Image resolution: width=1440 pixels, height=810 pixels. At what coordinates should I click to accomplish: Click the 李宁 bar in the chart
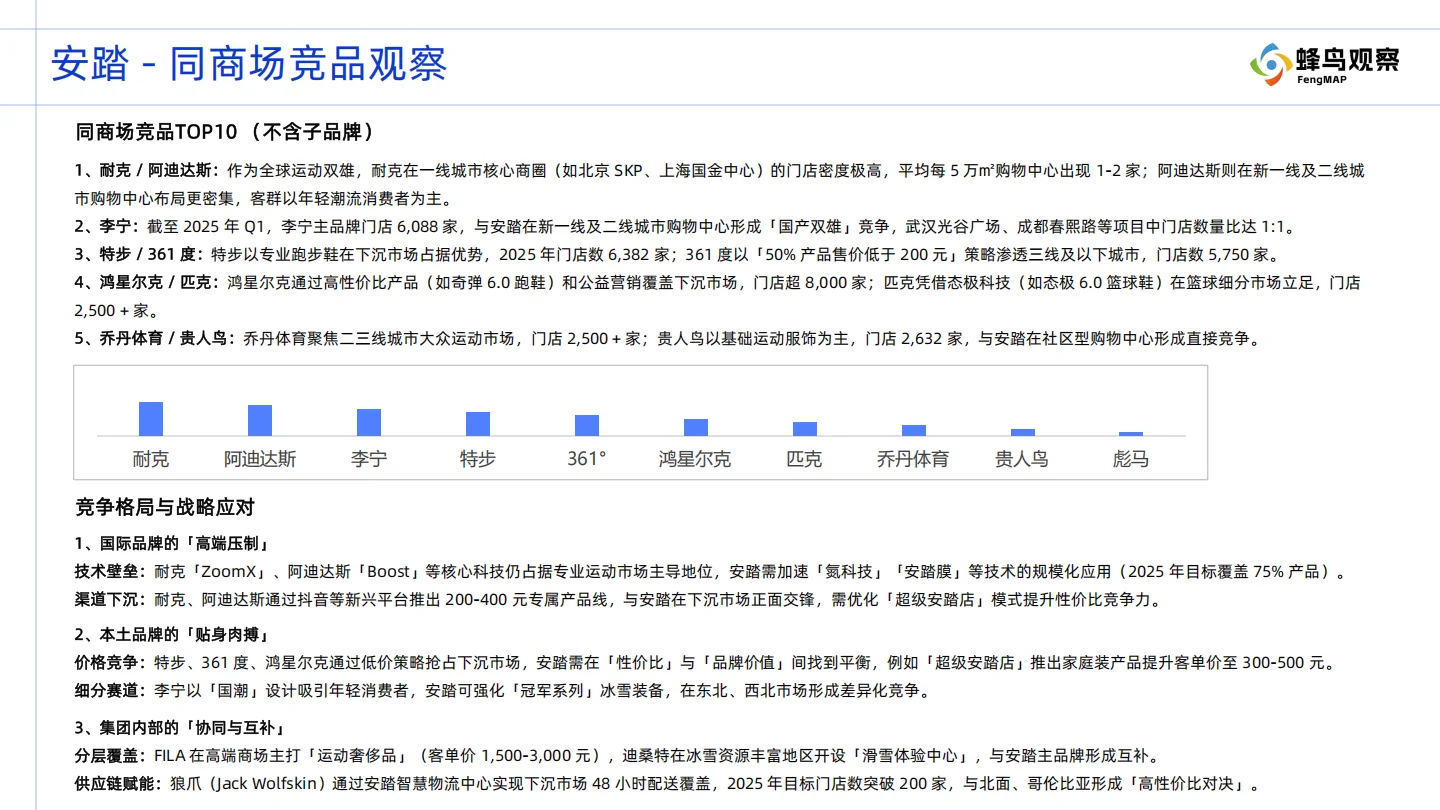click(x=369, y=422)
